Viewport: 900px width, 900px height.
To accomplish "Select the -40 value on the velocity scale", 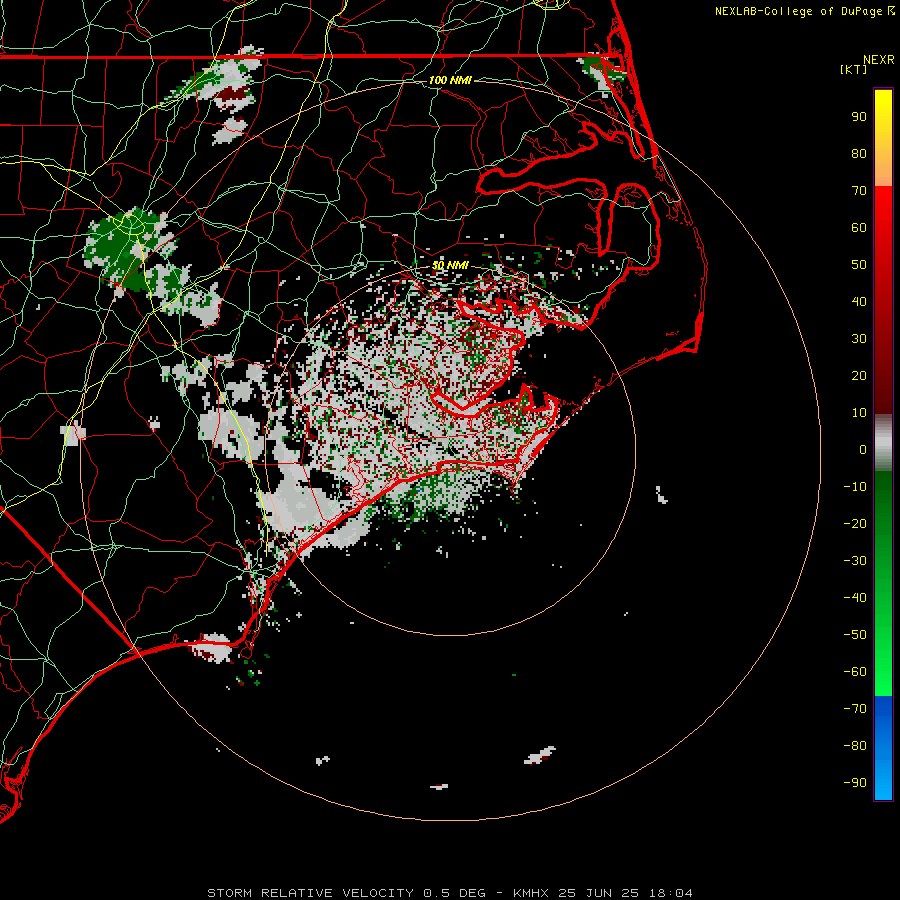I will point(855,598).
